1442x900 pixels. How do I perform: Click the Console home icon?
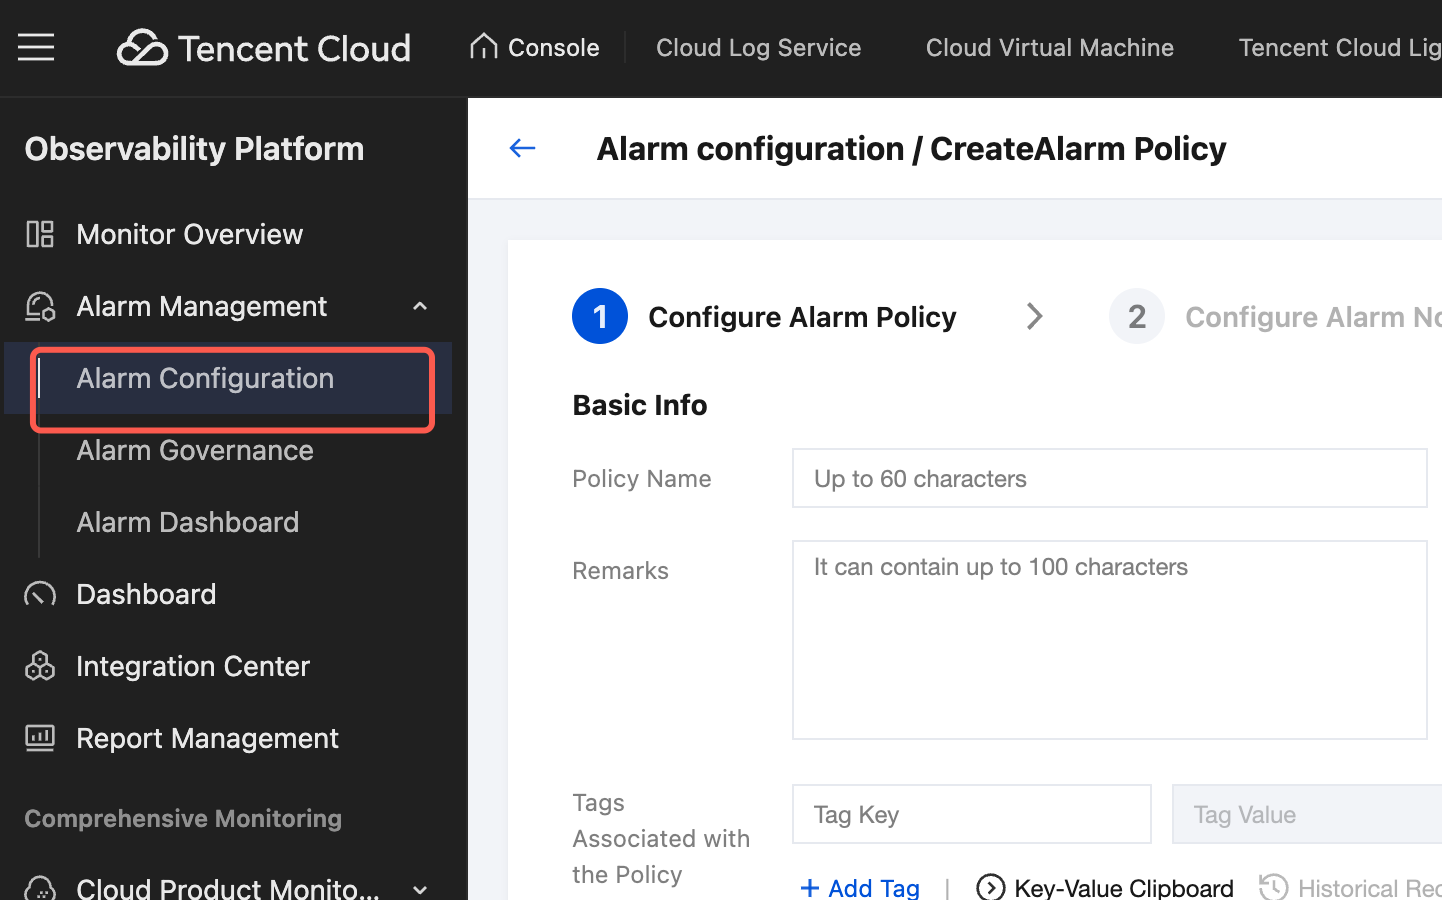pyautogui.click(x=484, y=46)
